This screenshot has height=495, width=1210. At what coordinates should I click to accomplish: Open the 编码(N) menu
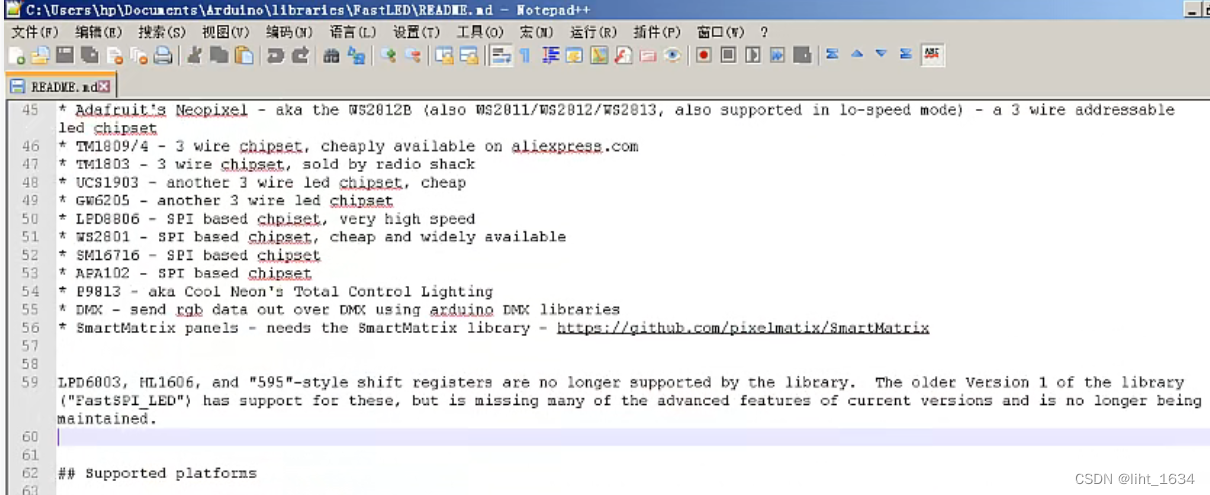tap(288, 32)
